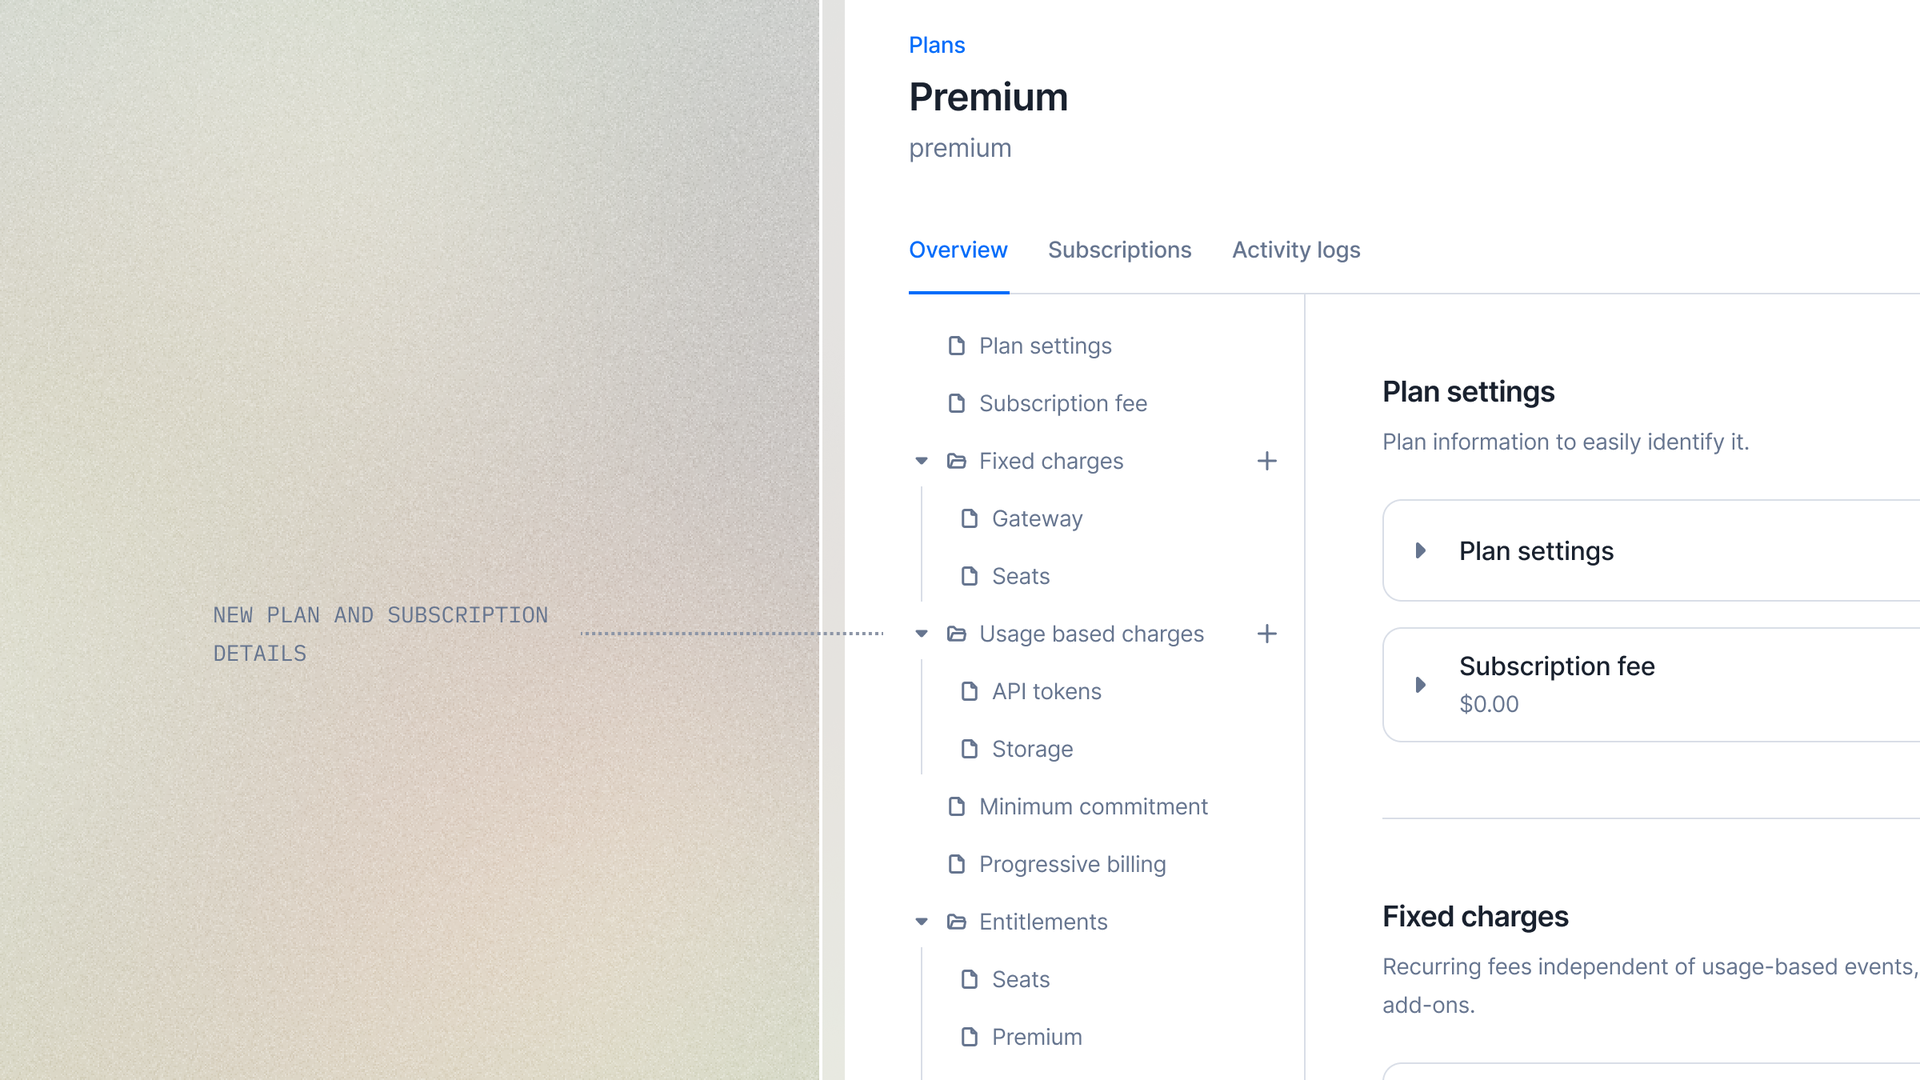Click the document icon beside Minimum commitment
The width and height of the screenshot is (1920, 1080).
pos(956,806)
